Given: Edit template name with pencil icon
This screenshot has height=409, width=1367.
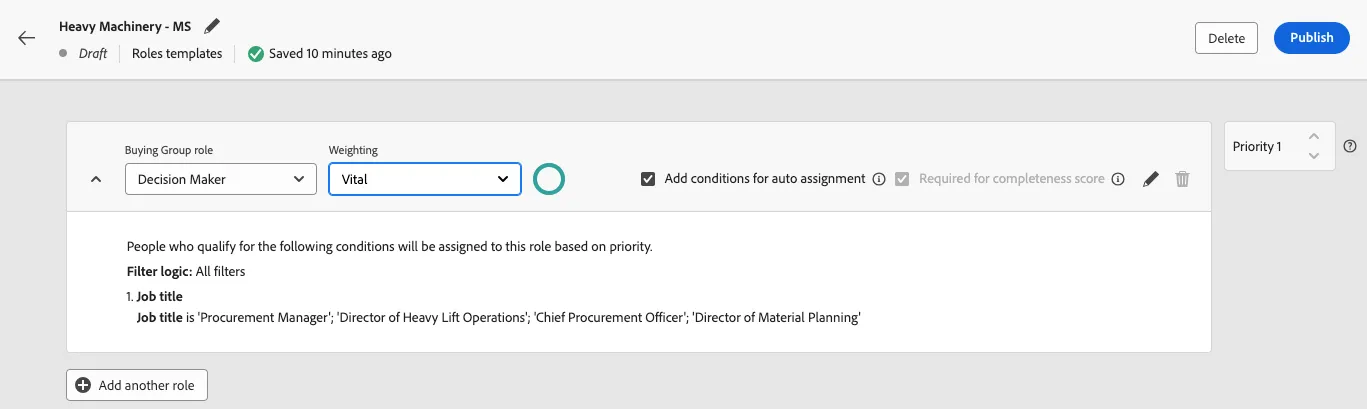Looking at the screenshot, I should coord(211,26).
